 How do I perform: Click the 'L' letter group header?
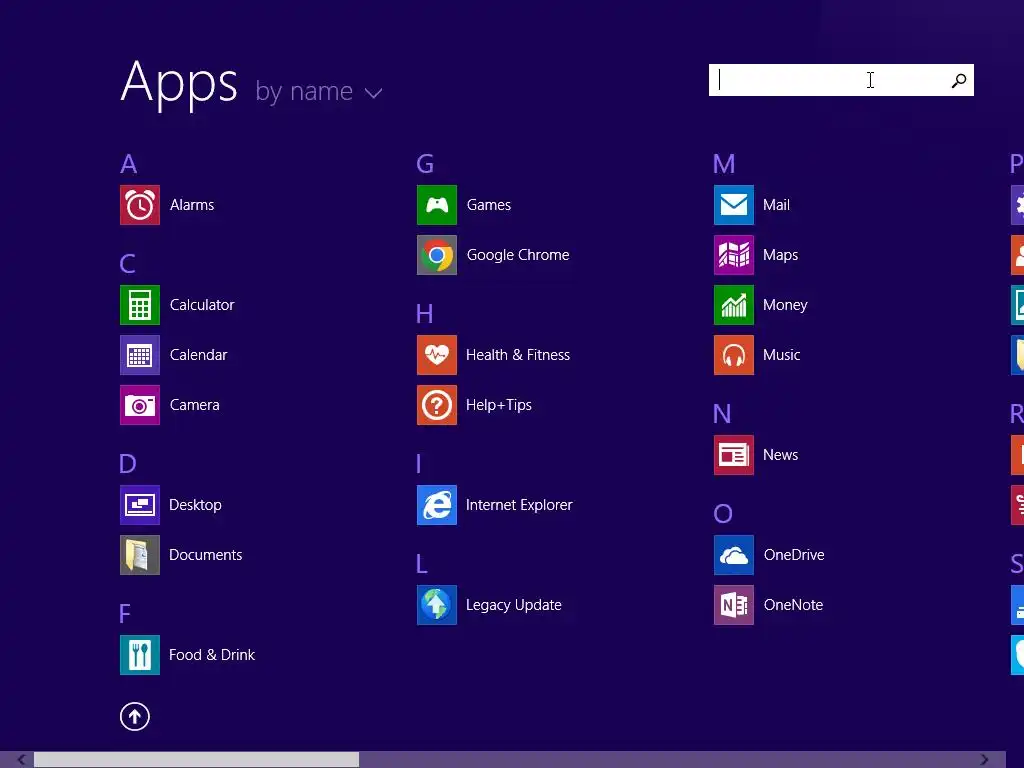coord(422,564)
